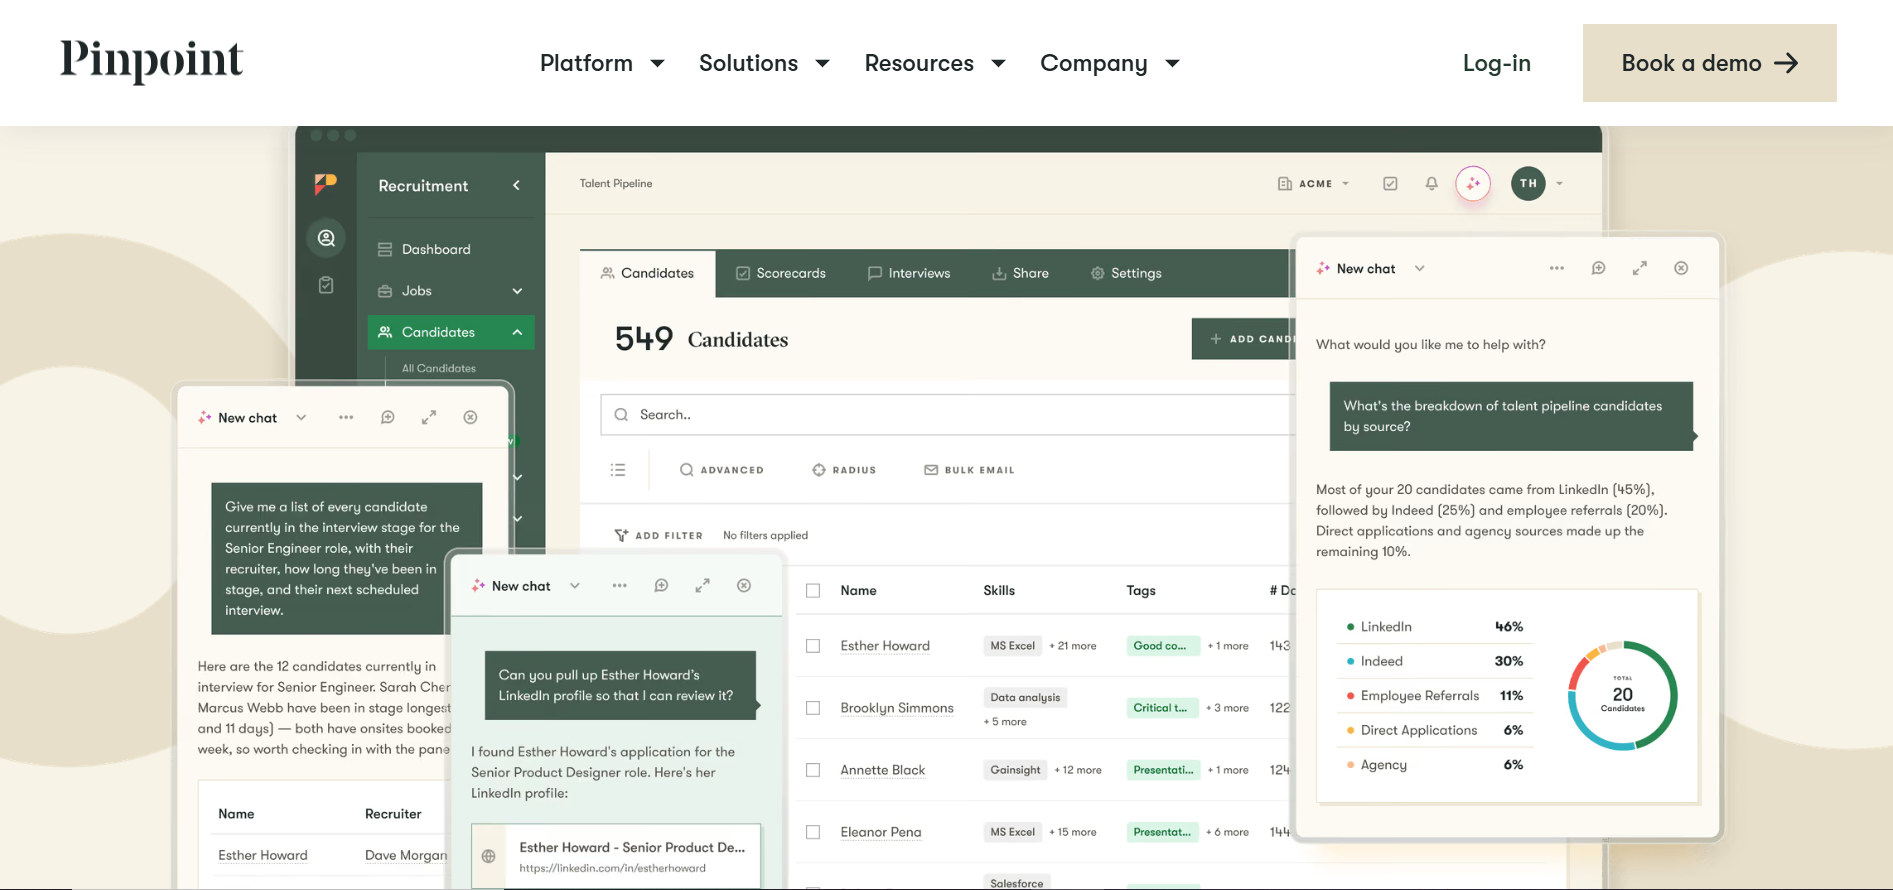Image resolution: width=1893 pixels, height=890 pixels.
Task: Expand the middle chat panel to fullscreen
Action: 702,586
